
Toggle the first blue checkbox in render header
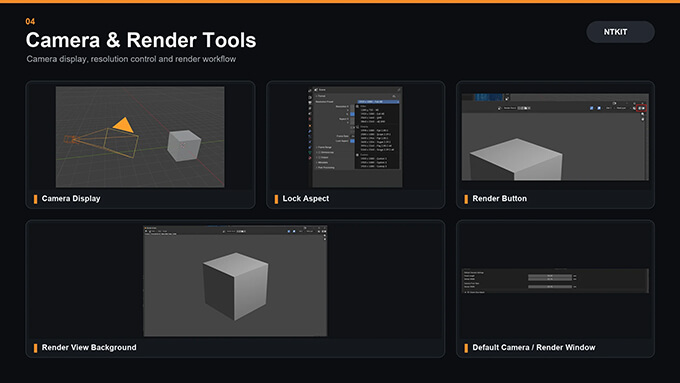click(x=592, y=108)
